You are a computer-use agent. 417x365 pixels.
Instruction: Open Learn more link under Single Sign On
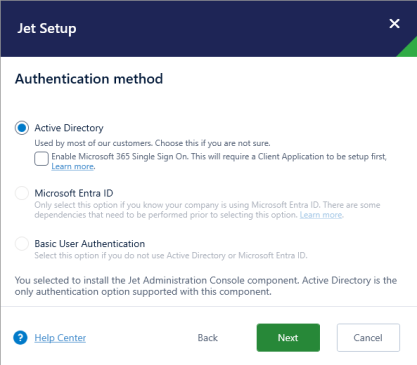pyautogui.click(x=73, y=166)
